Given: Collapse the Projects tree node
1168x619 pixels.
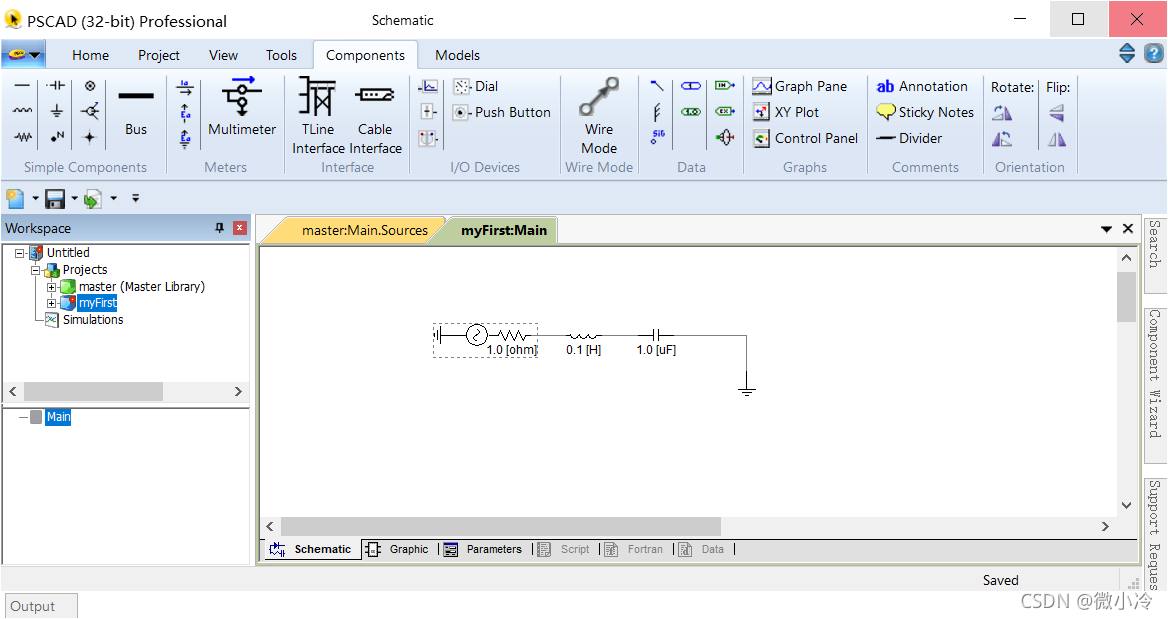Looking at the screenshot, I should [x=35, y=270].
